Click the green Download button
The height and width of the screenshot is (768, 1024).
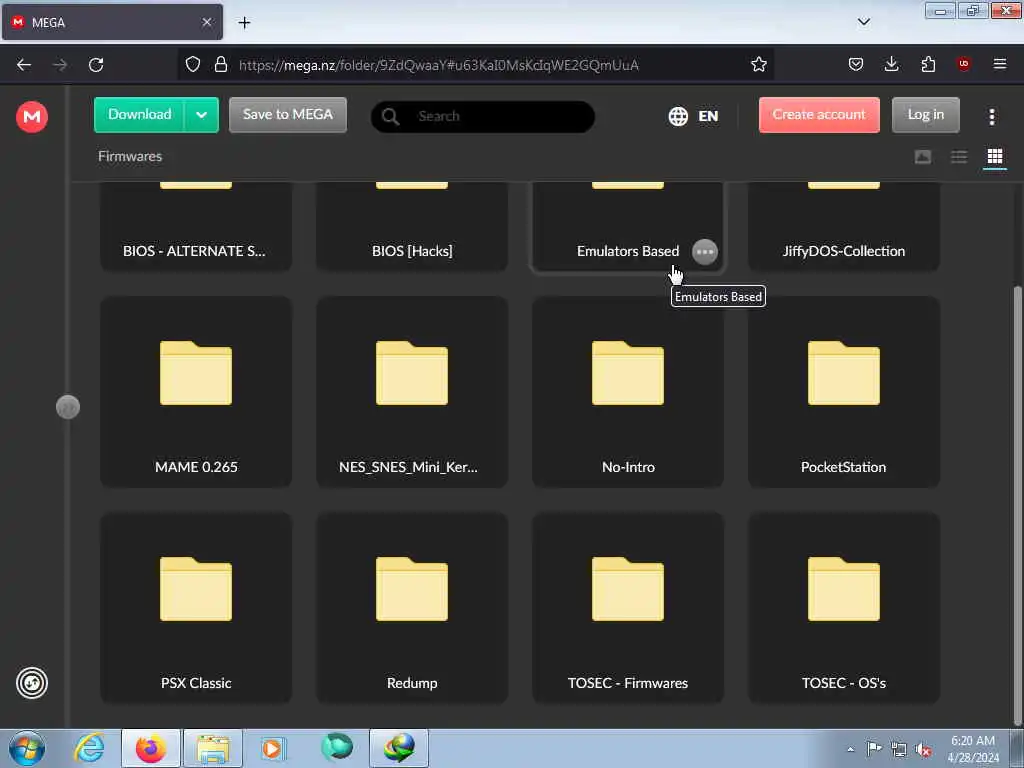point(140,115)
